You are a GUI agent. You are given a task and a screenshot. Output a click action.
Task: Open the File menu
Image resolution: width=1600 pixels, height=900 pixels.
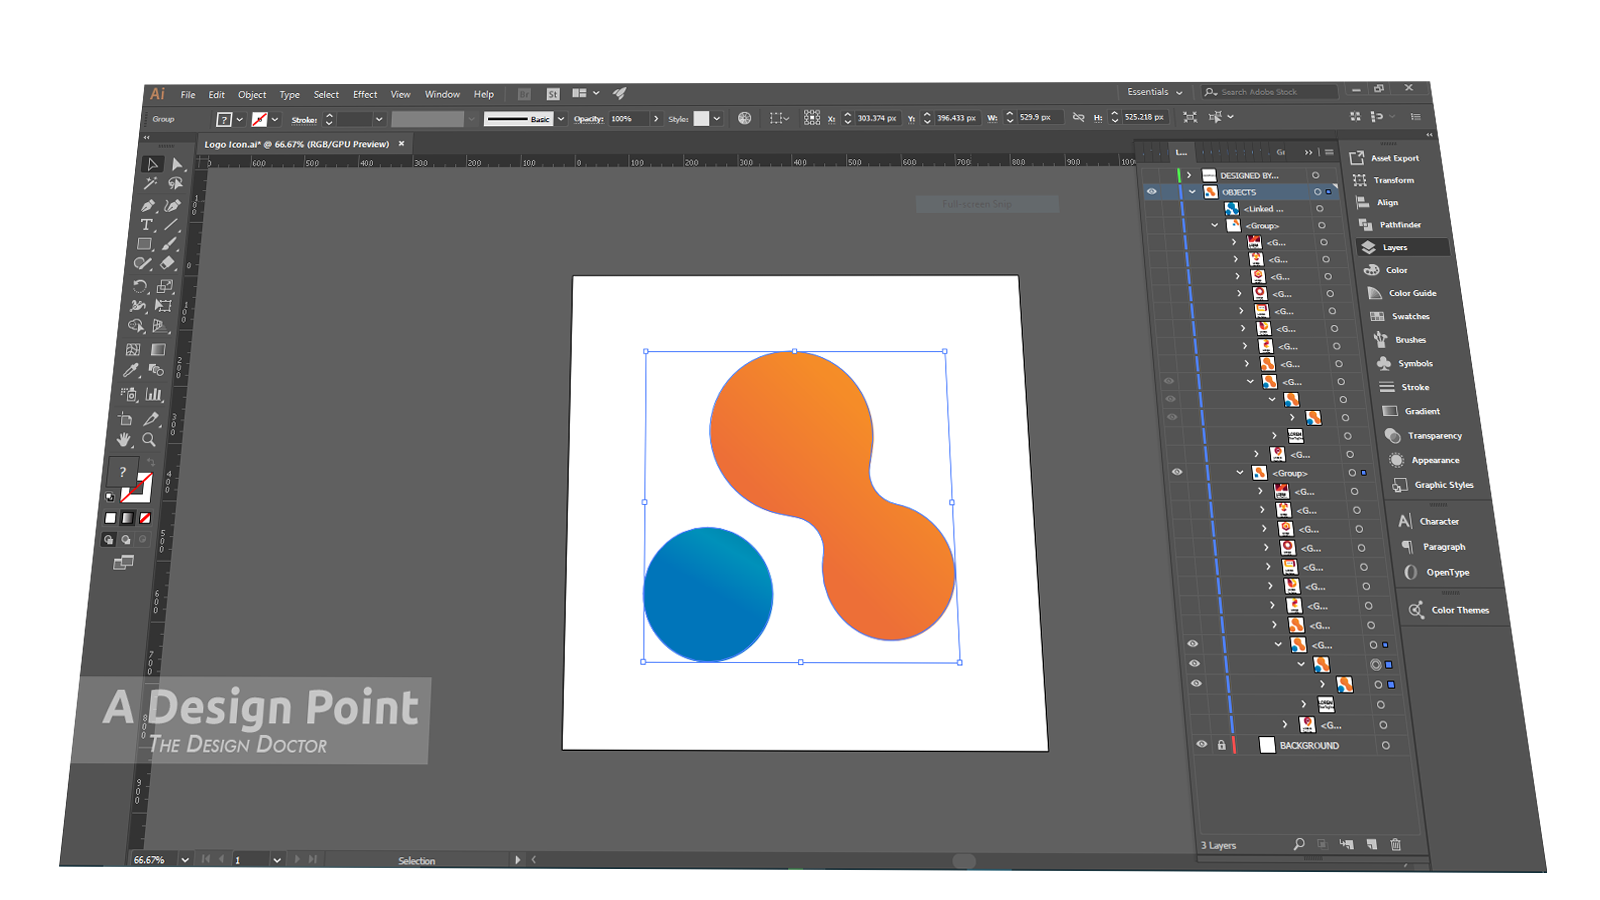pyautogui.click(x=188, y=95)
